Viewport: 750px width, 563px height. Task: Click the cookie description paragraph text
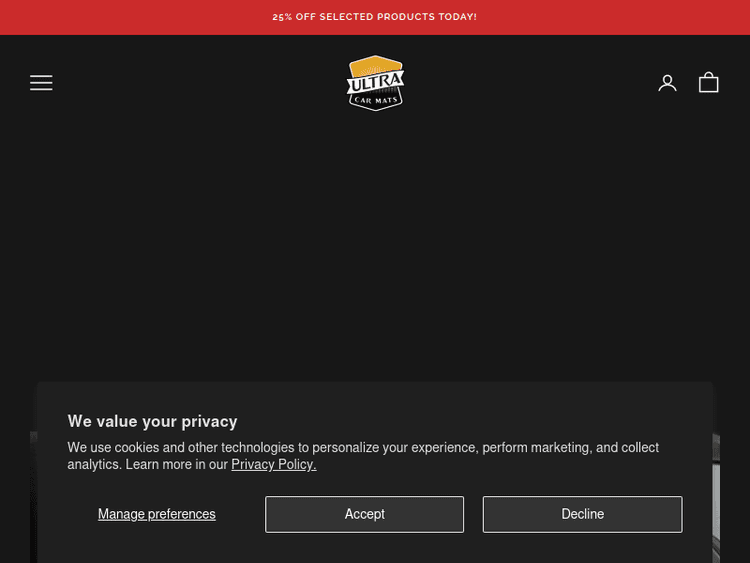363,448
